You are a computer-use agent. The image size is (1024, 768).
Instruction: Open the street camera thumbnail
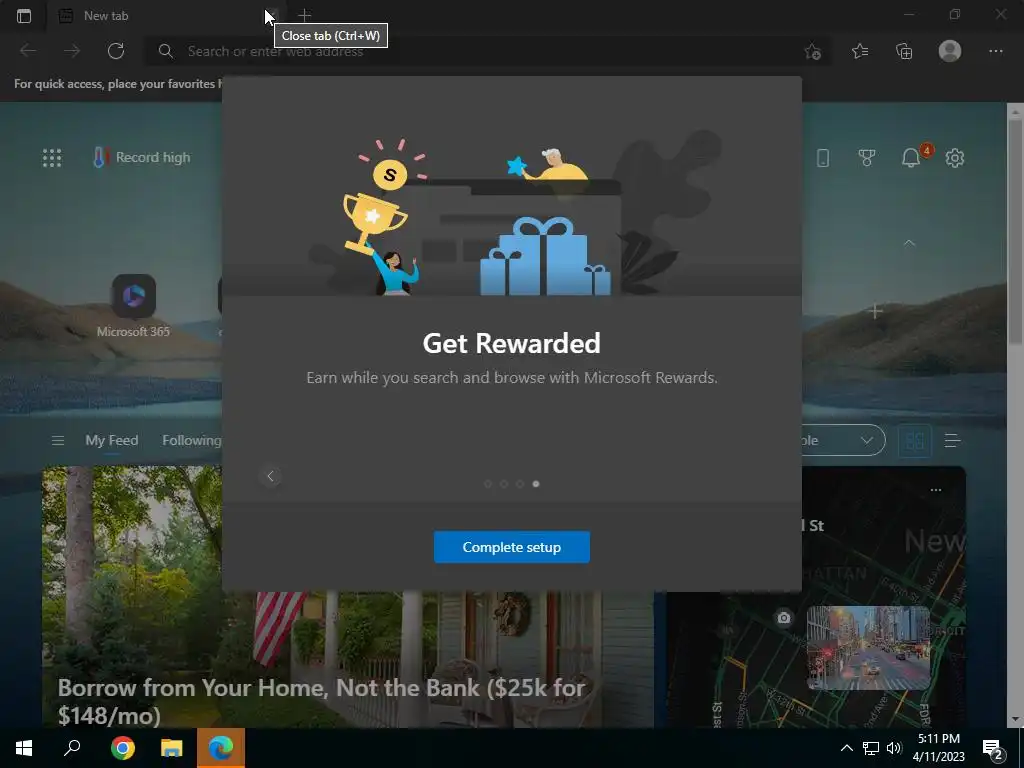869,648
